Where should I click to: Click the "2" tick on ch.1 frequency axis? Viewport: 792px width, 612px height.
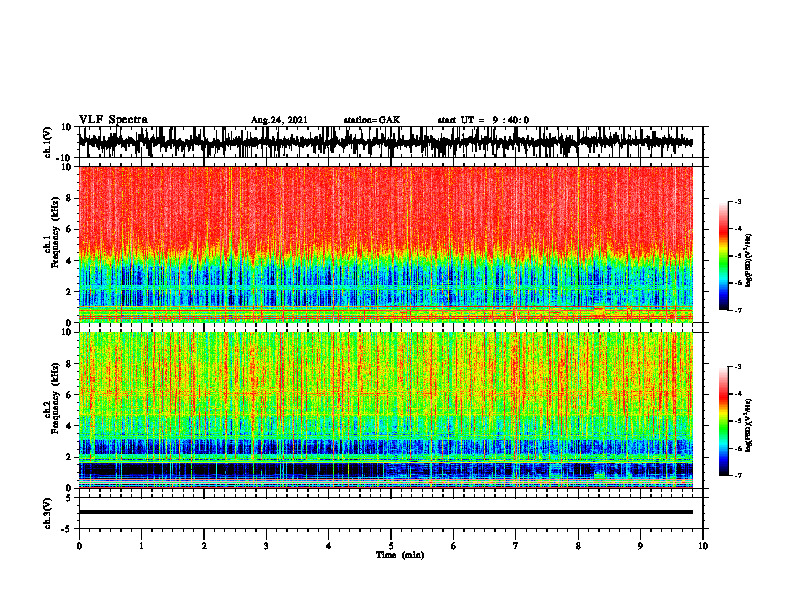pos(69,291)
